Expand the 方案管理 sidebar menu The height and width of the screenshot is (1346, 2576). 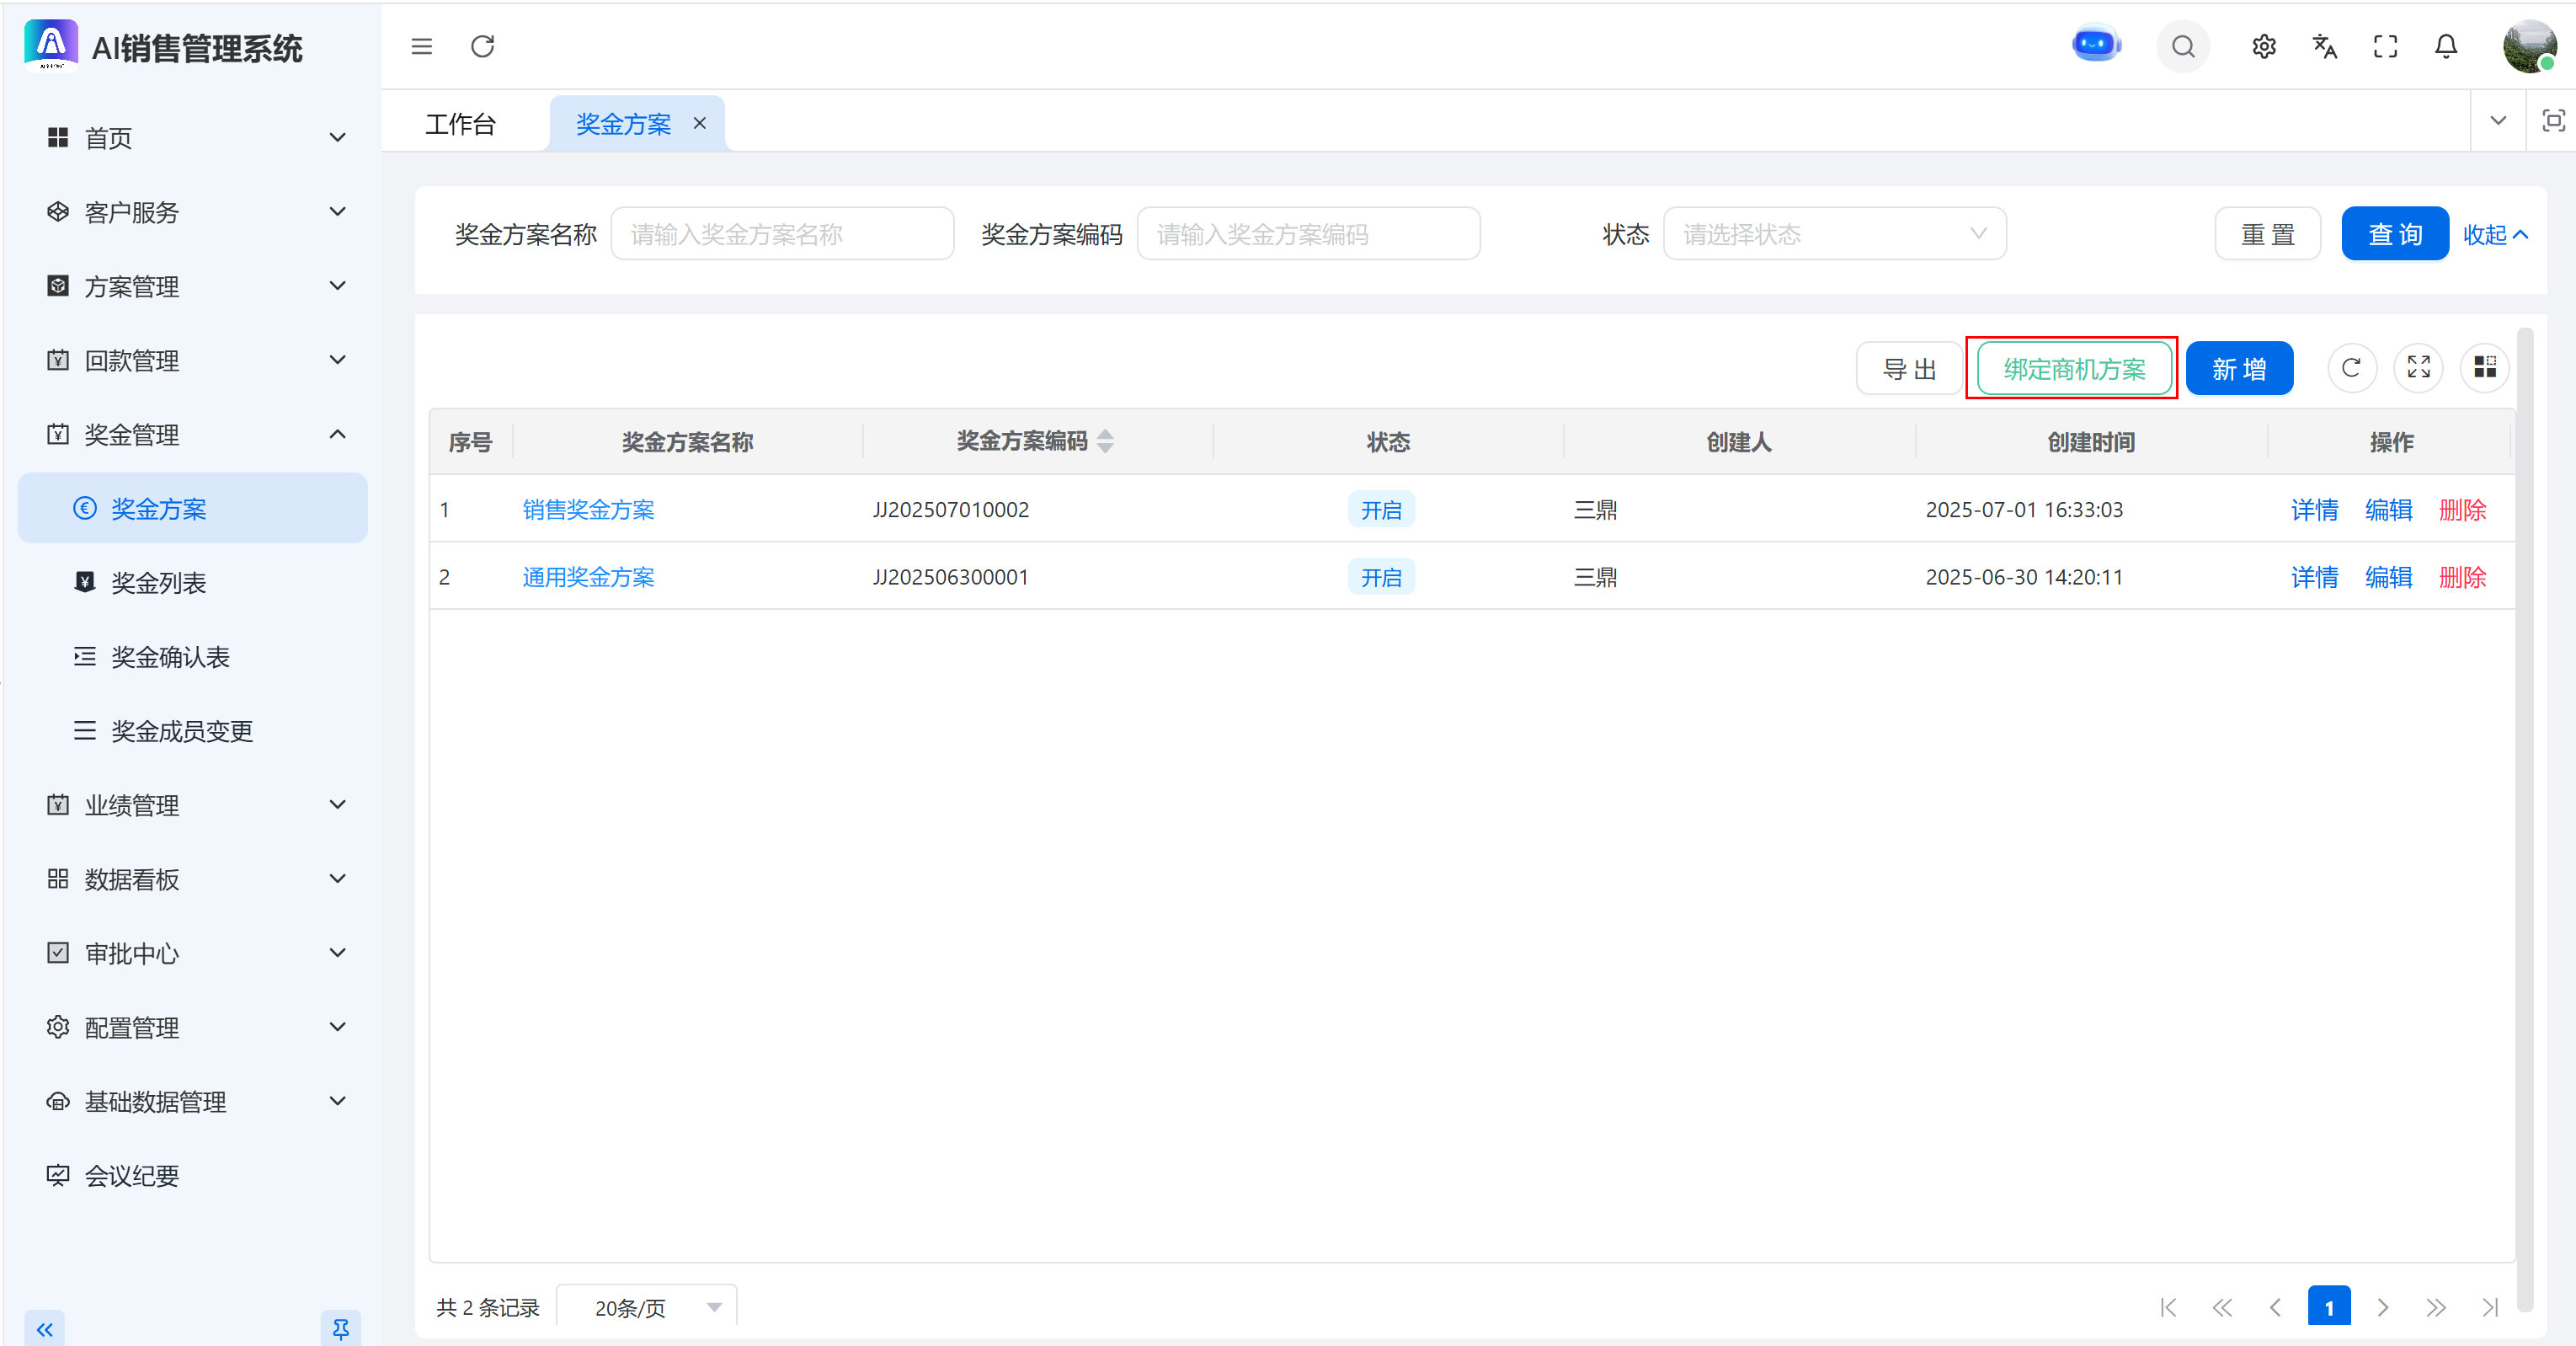click(x=196, y=286)
